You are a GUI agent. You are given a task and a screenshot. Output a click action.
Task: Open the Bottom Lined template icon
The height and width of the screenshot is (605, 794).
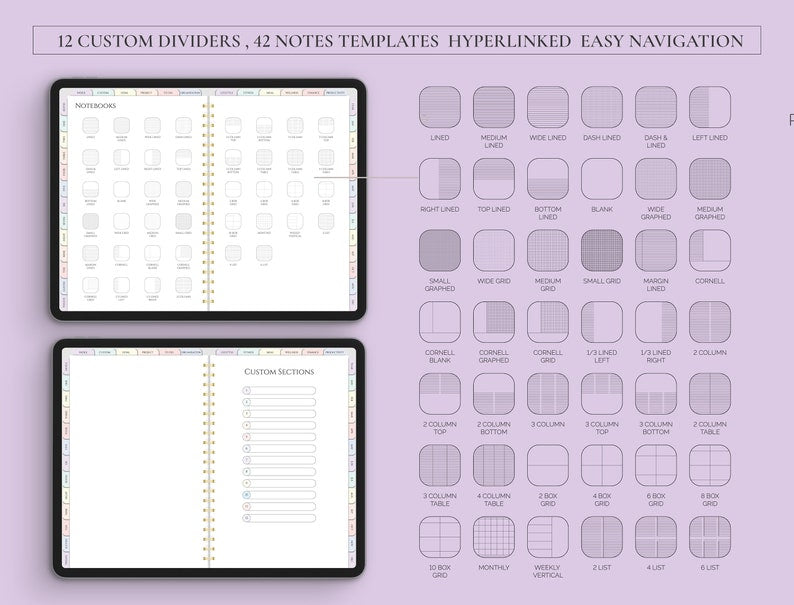[548, 179]
